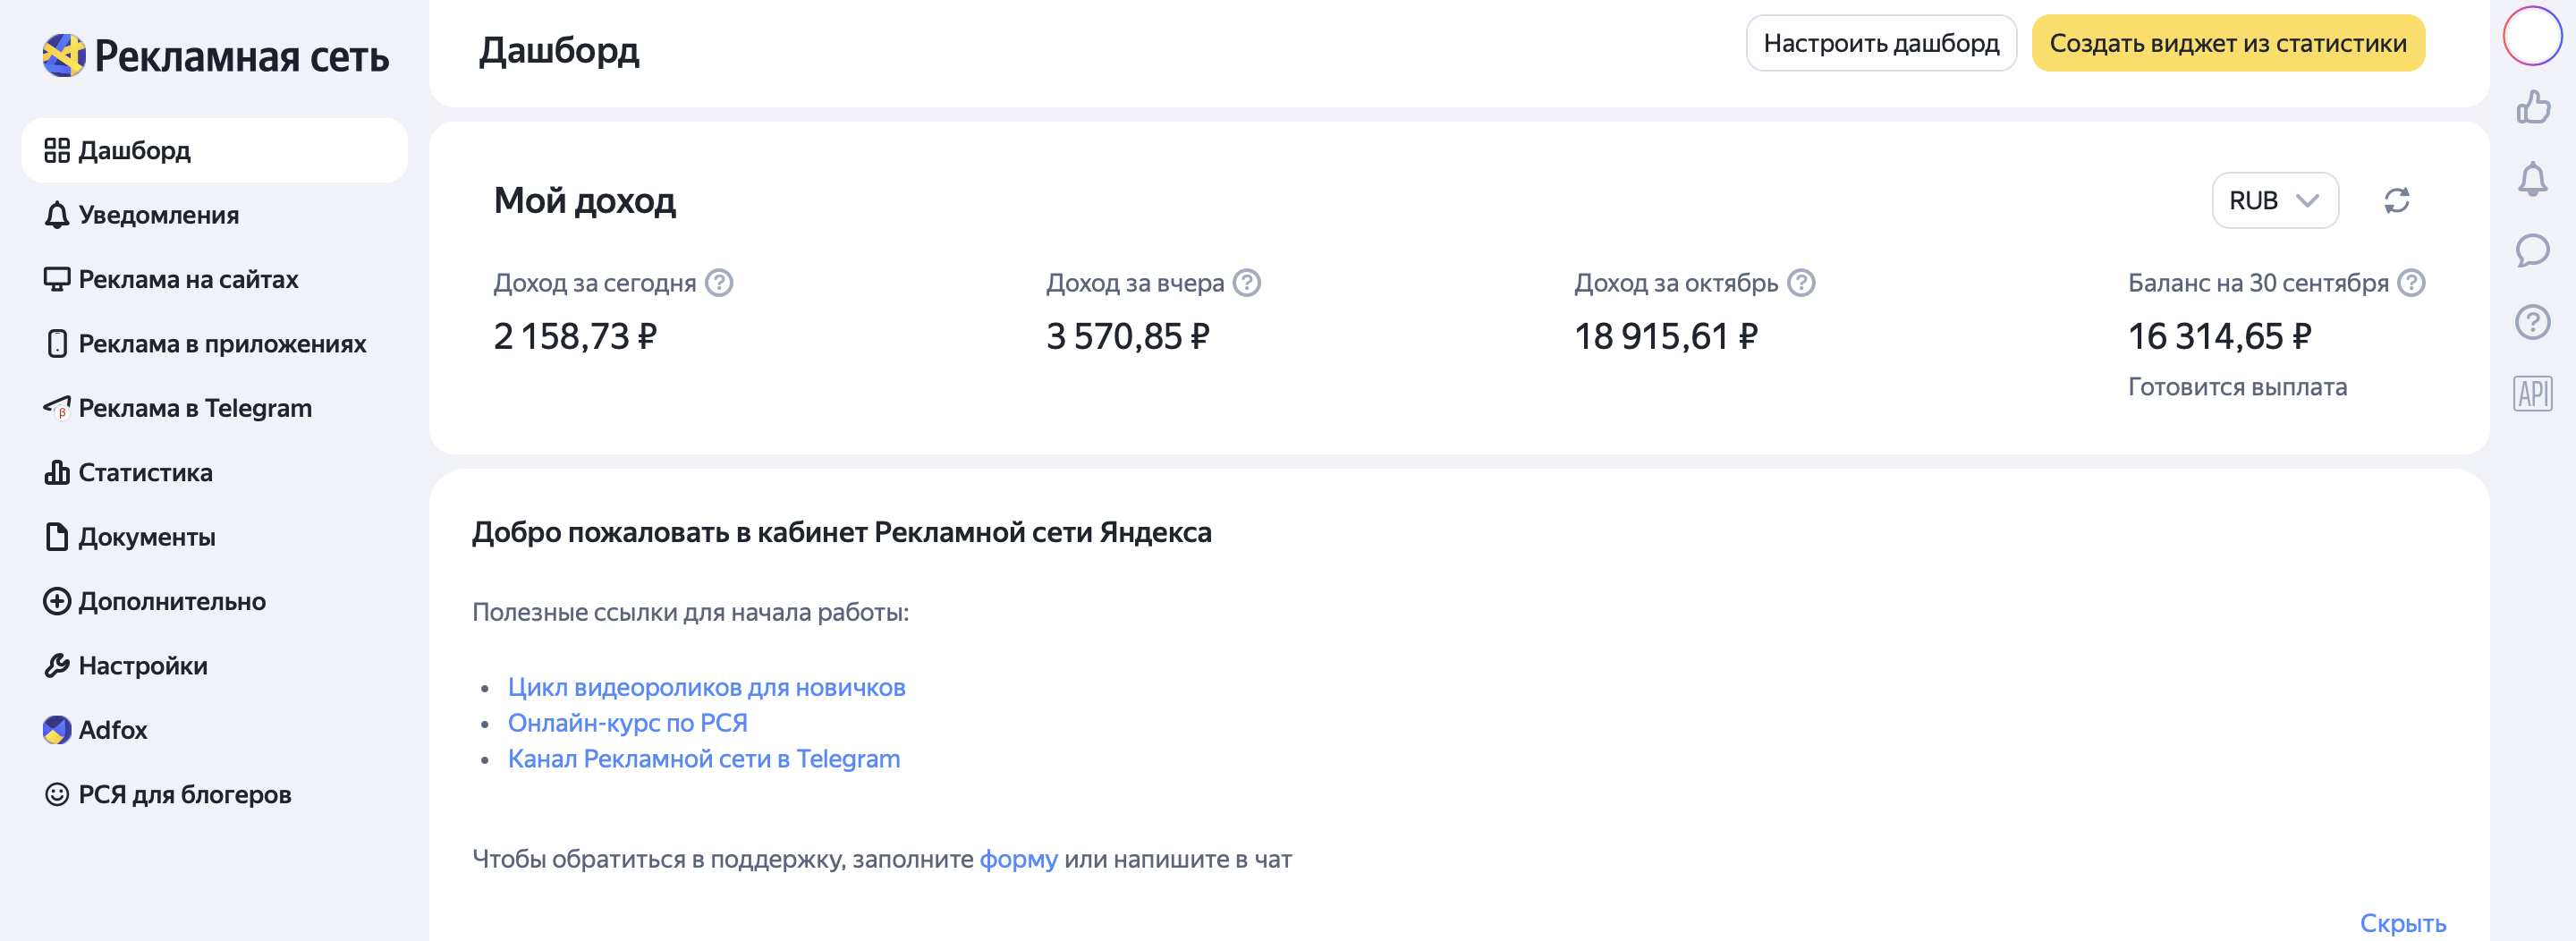Click the help question mark in right sidebar

(x=2532, y=322)
